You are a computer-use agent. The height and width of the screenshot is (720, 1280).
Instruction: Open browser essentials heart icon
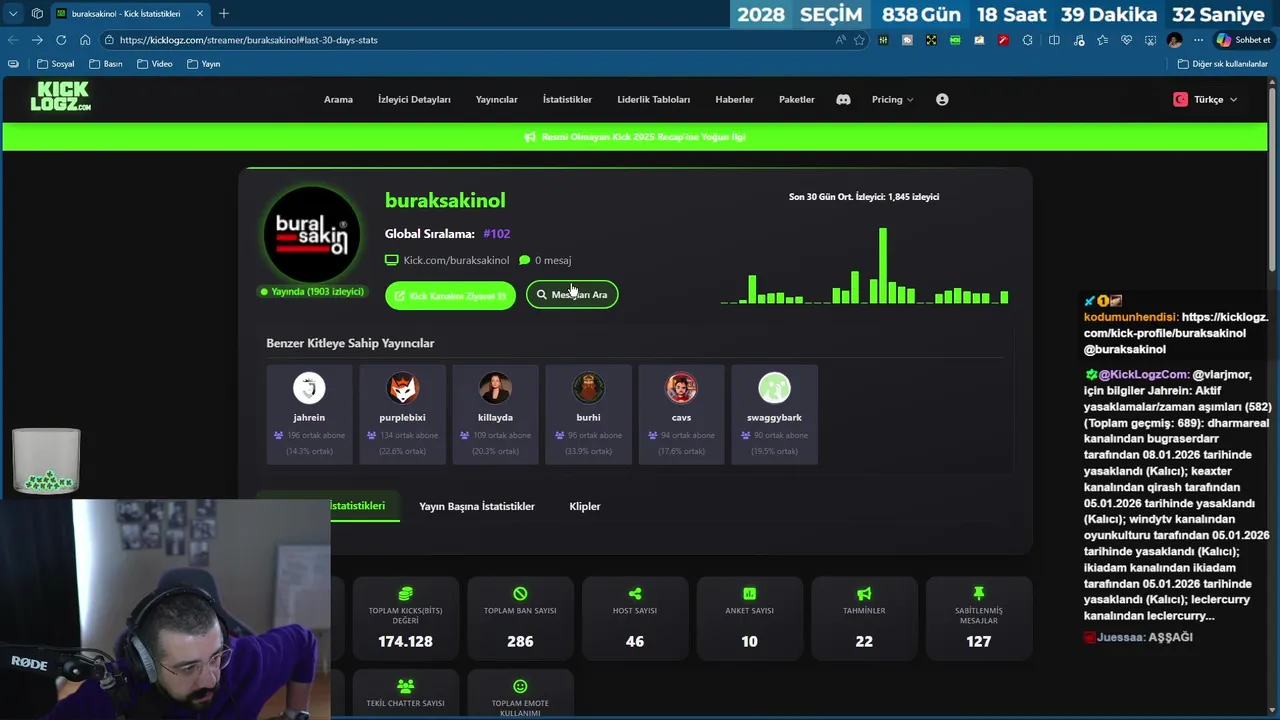point(1126,40)
